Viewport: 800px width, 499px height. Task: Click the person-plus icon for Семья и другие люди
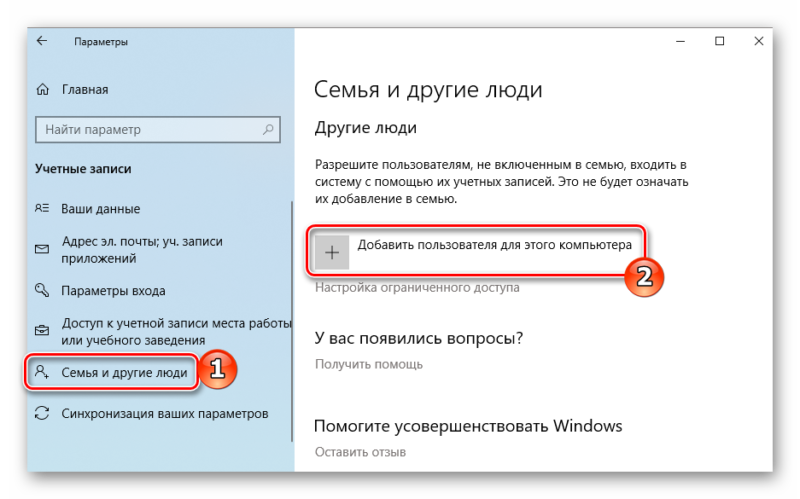(42, 372)
